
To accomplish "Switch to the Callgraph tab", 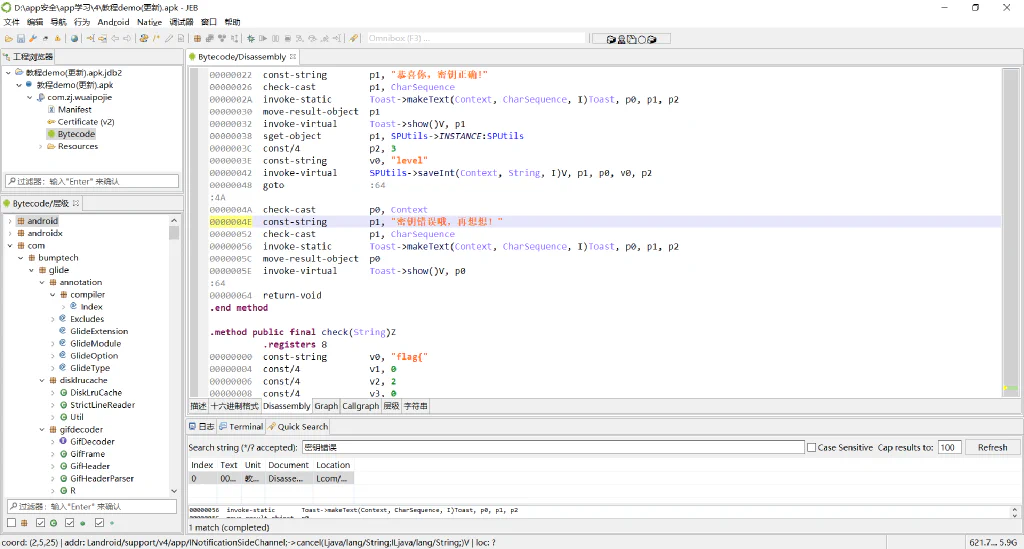I will pos(360,406).
